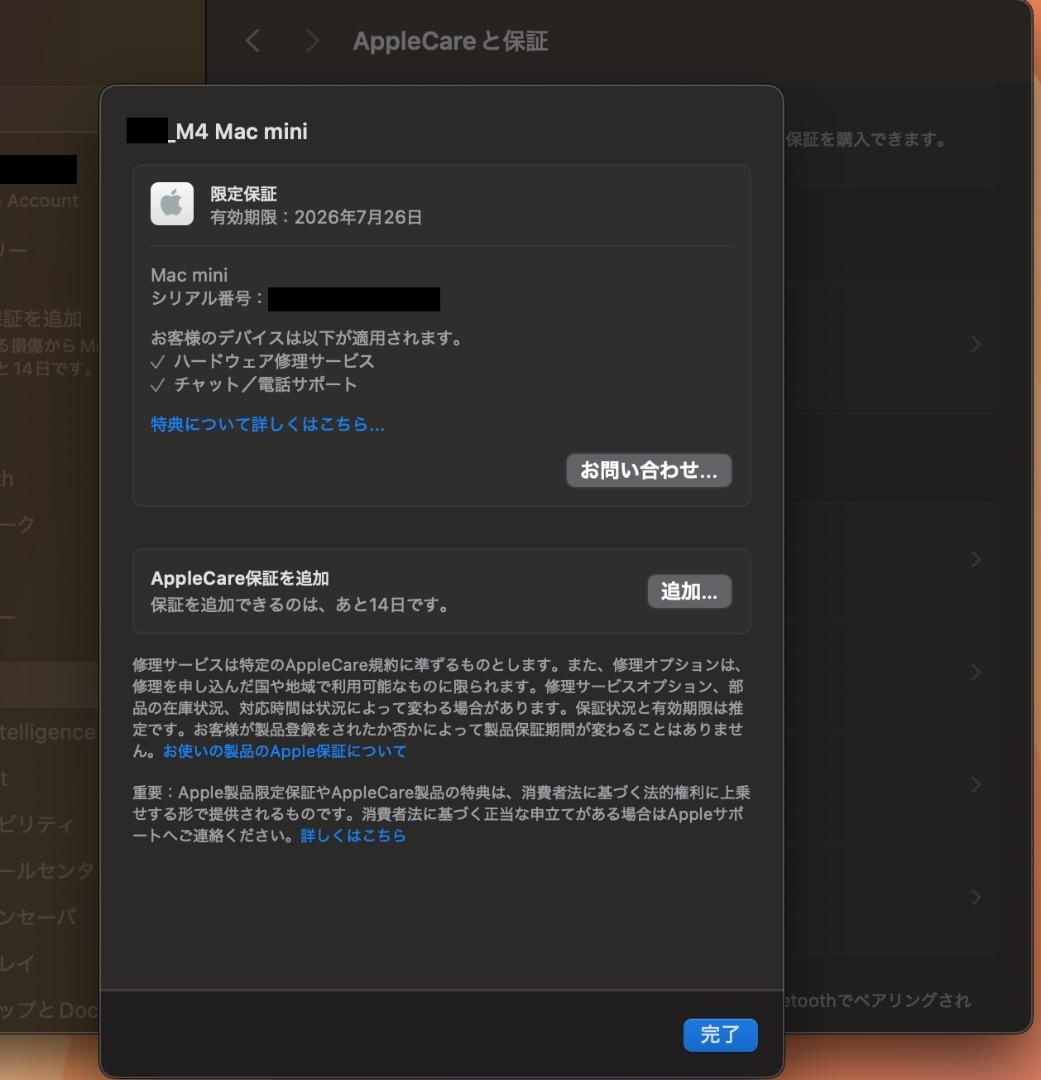Go to コントロールセンター in the sidebar
Image resolution: width=1041 pixels, height=1080 pixels.
point(47,870)
